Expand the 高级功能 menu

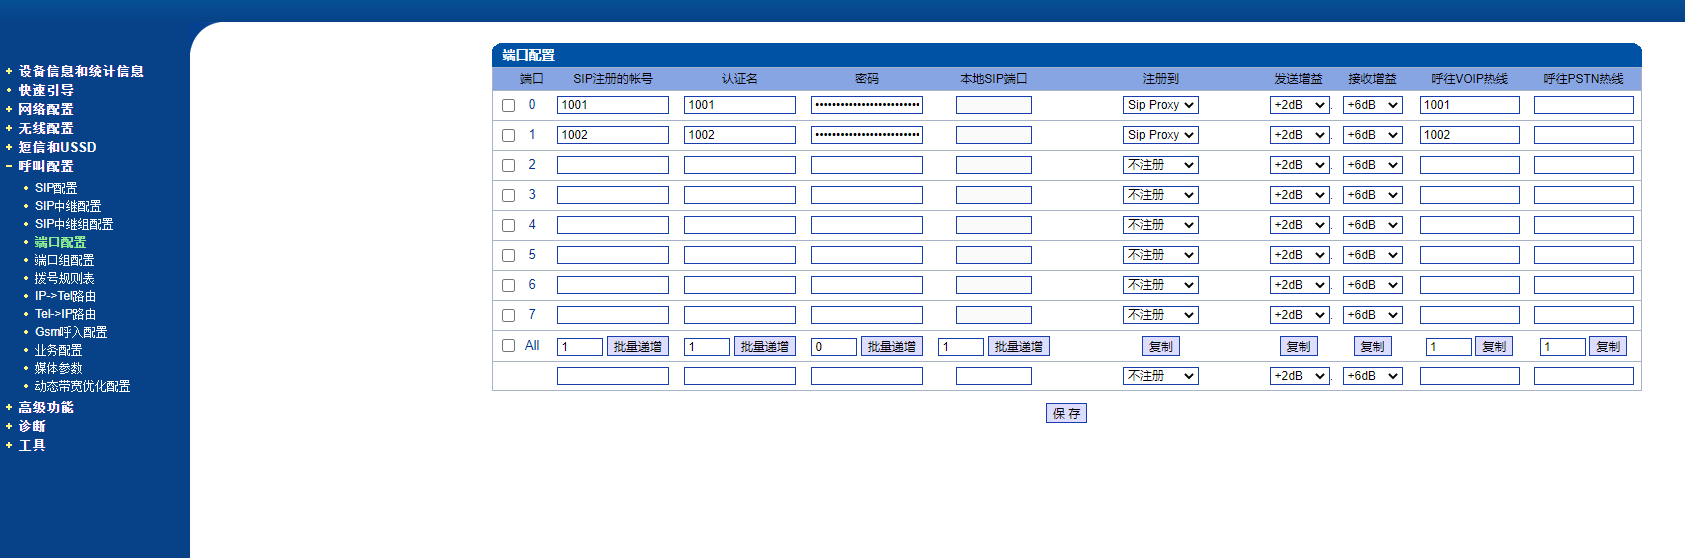pyautogui.click(x=46, y=407)
